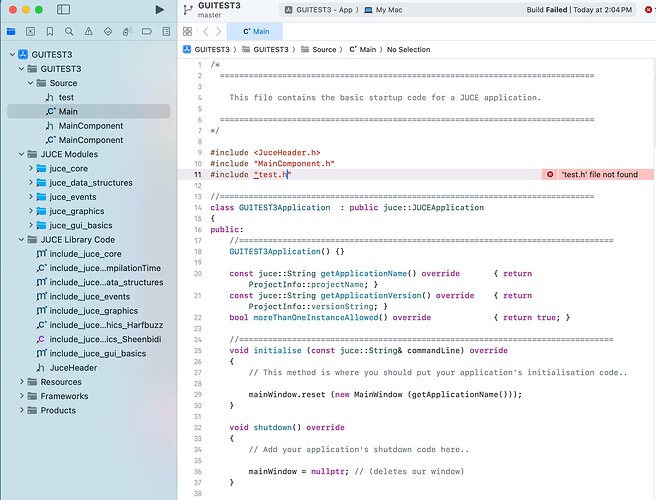
Task: Collapse the JUCE Library Code group
Action: point(21,239)
